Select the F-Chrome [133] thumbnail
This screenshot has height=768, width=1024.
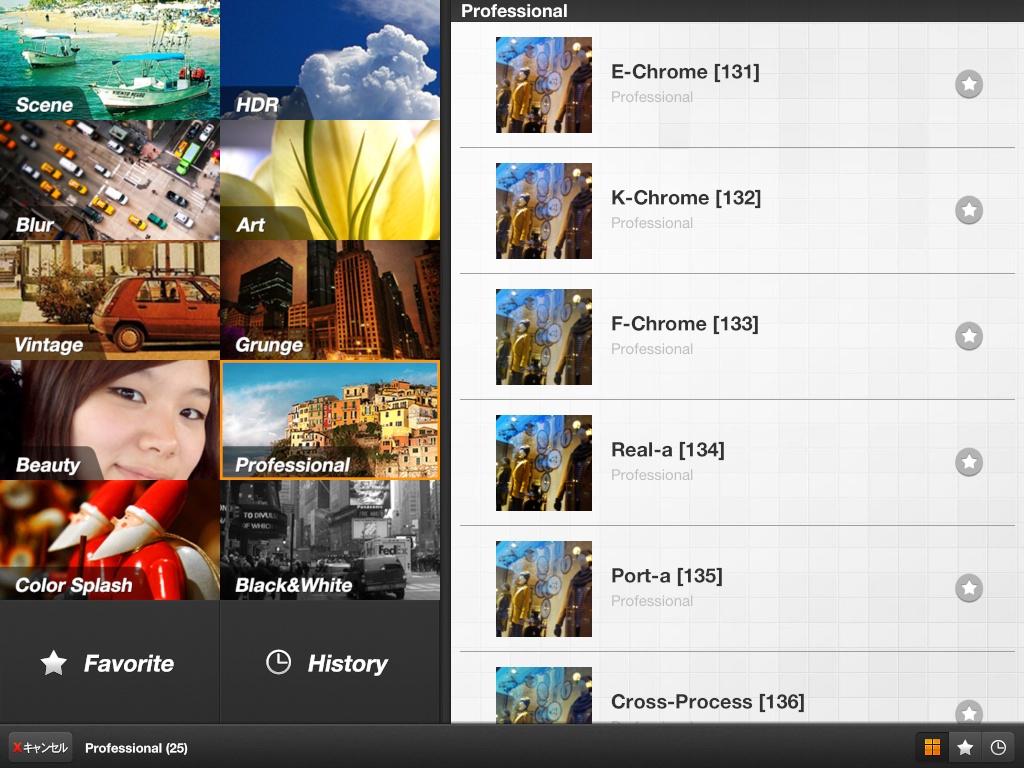[544, 337]
